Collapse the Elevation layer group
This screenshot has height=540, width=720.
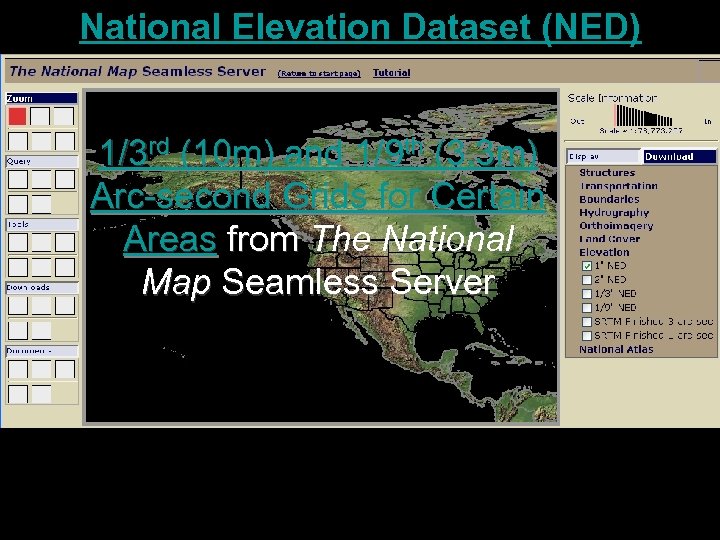604,252
